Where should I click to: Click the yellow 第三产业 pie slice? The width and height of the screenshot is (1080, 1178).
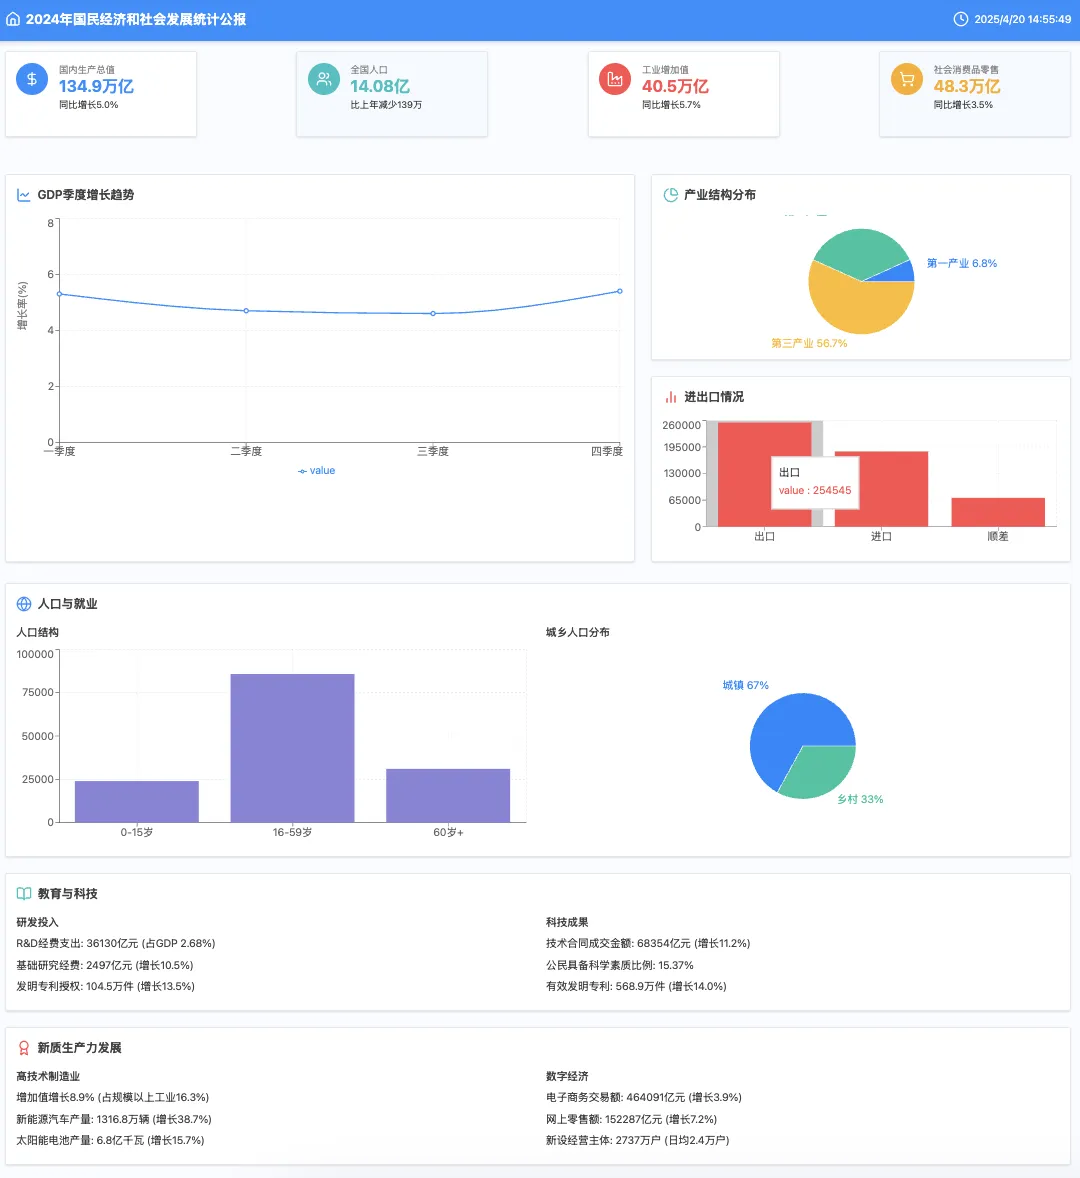pyautogui.click(x=850, y=305)
